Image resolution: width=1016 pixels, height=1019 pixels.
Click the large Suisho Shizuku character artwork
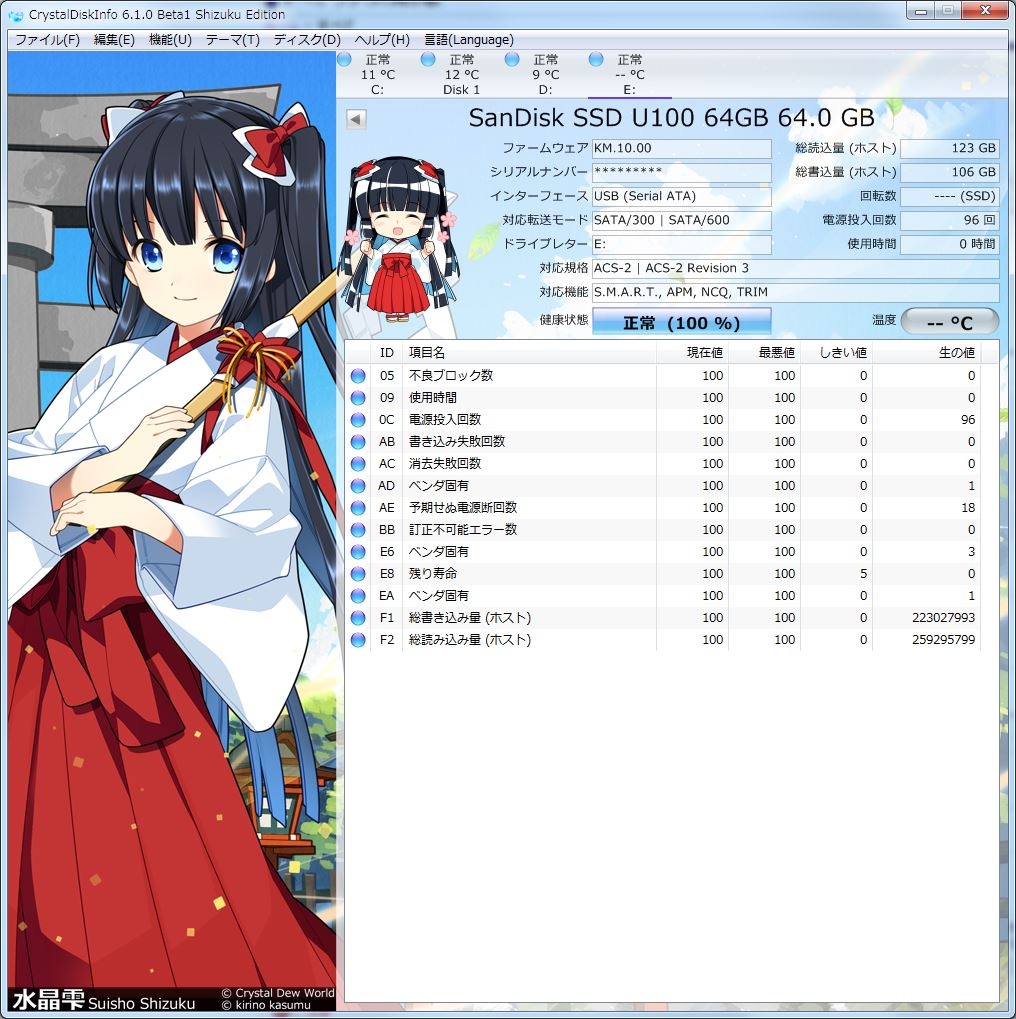tap(172, 533)
